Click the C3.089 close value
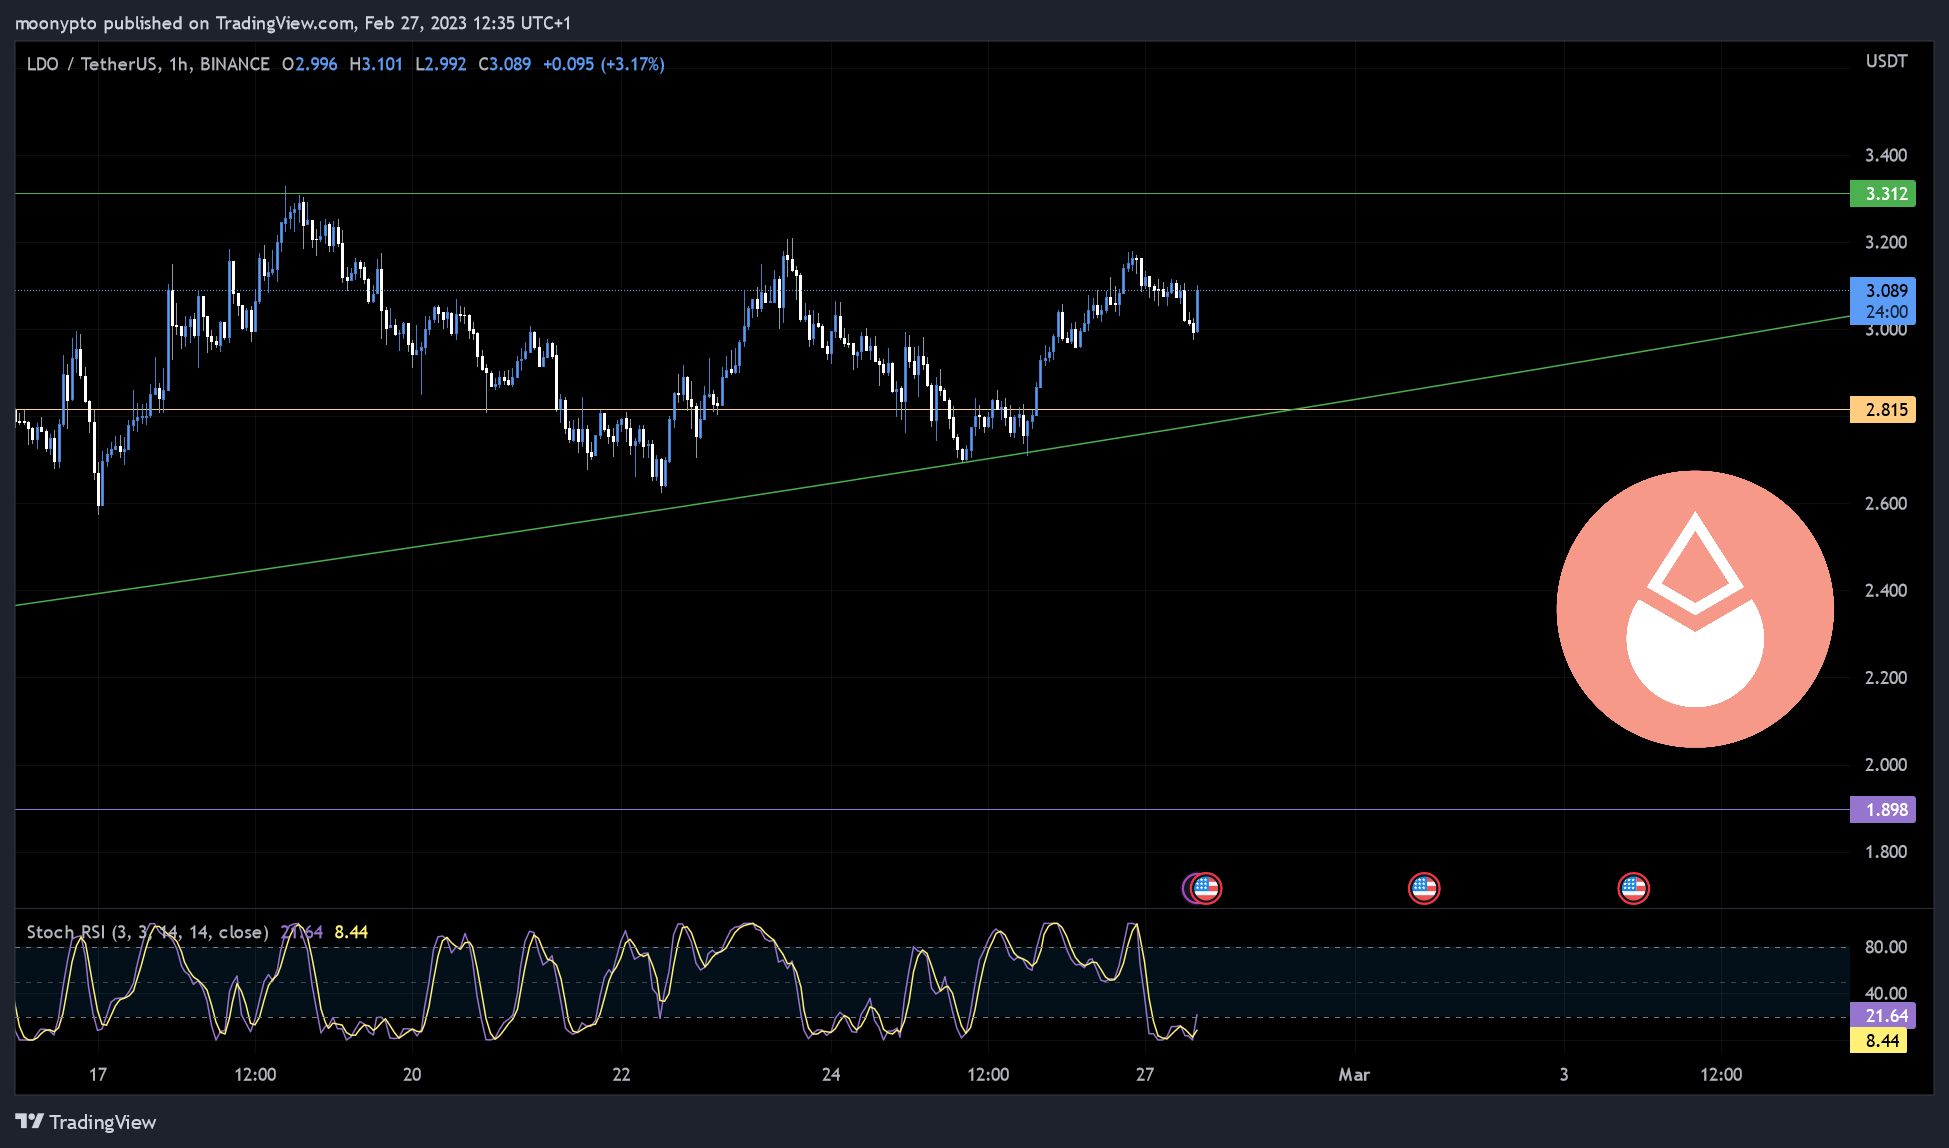1949x1148 pixels. click(x=505, y=64)
